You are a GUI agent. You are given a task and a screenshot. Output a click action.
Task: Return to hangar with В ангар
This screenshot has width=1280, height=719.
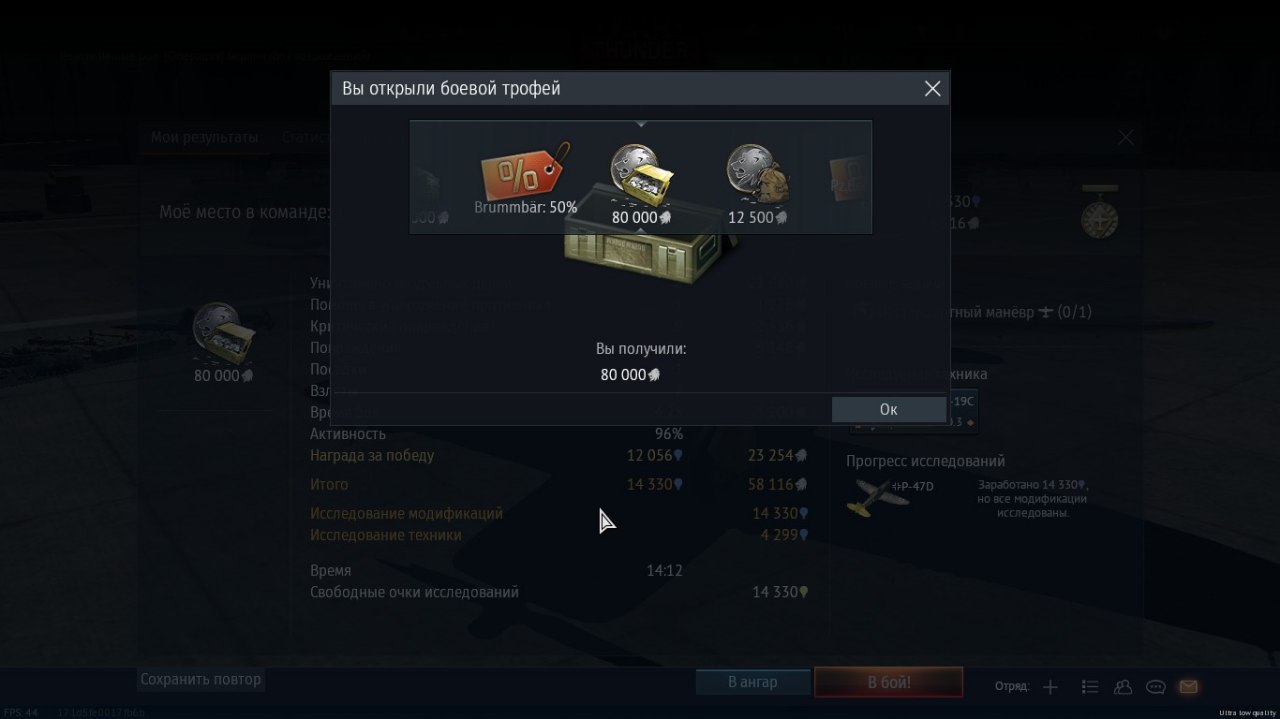pos(753,682)
